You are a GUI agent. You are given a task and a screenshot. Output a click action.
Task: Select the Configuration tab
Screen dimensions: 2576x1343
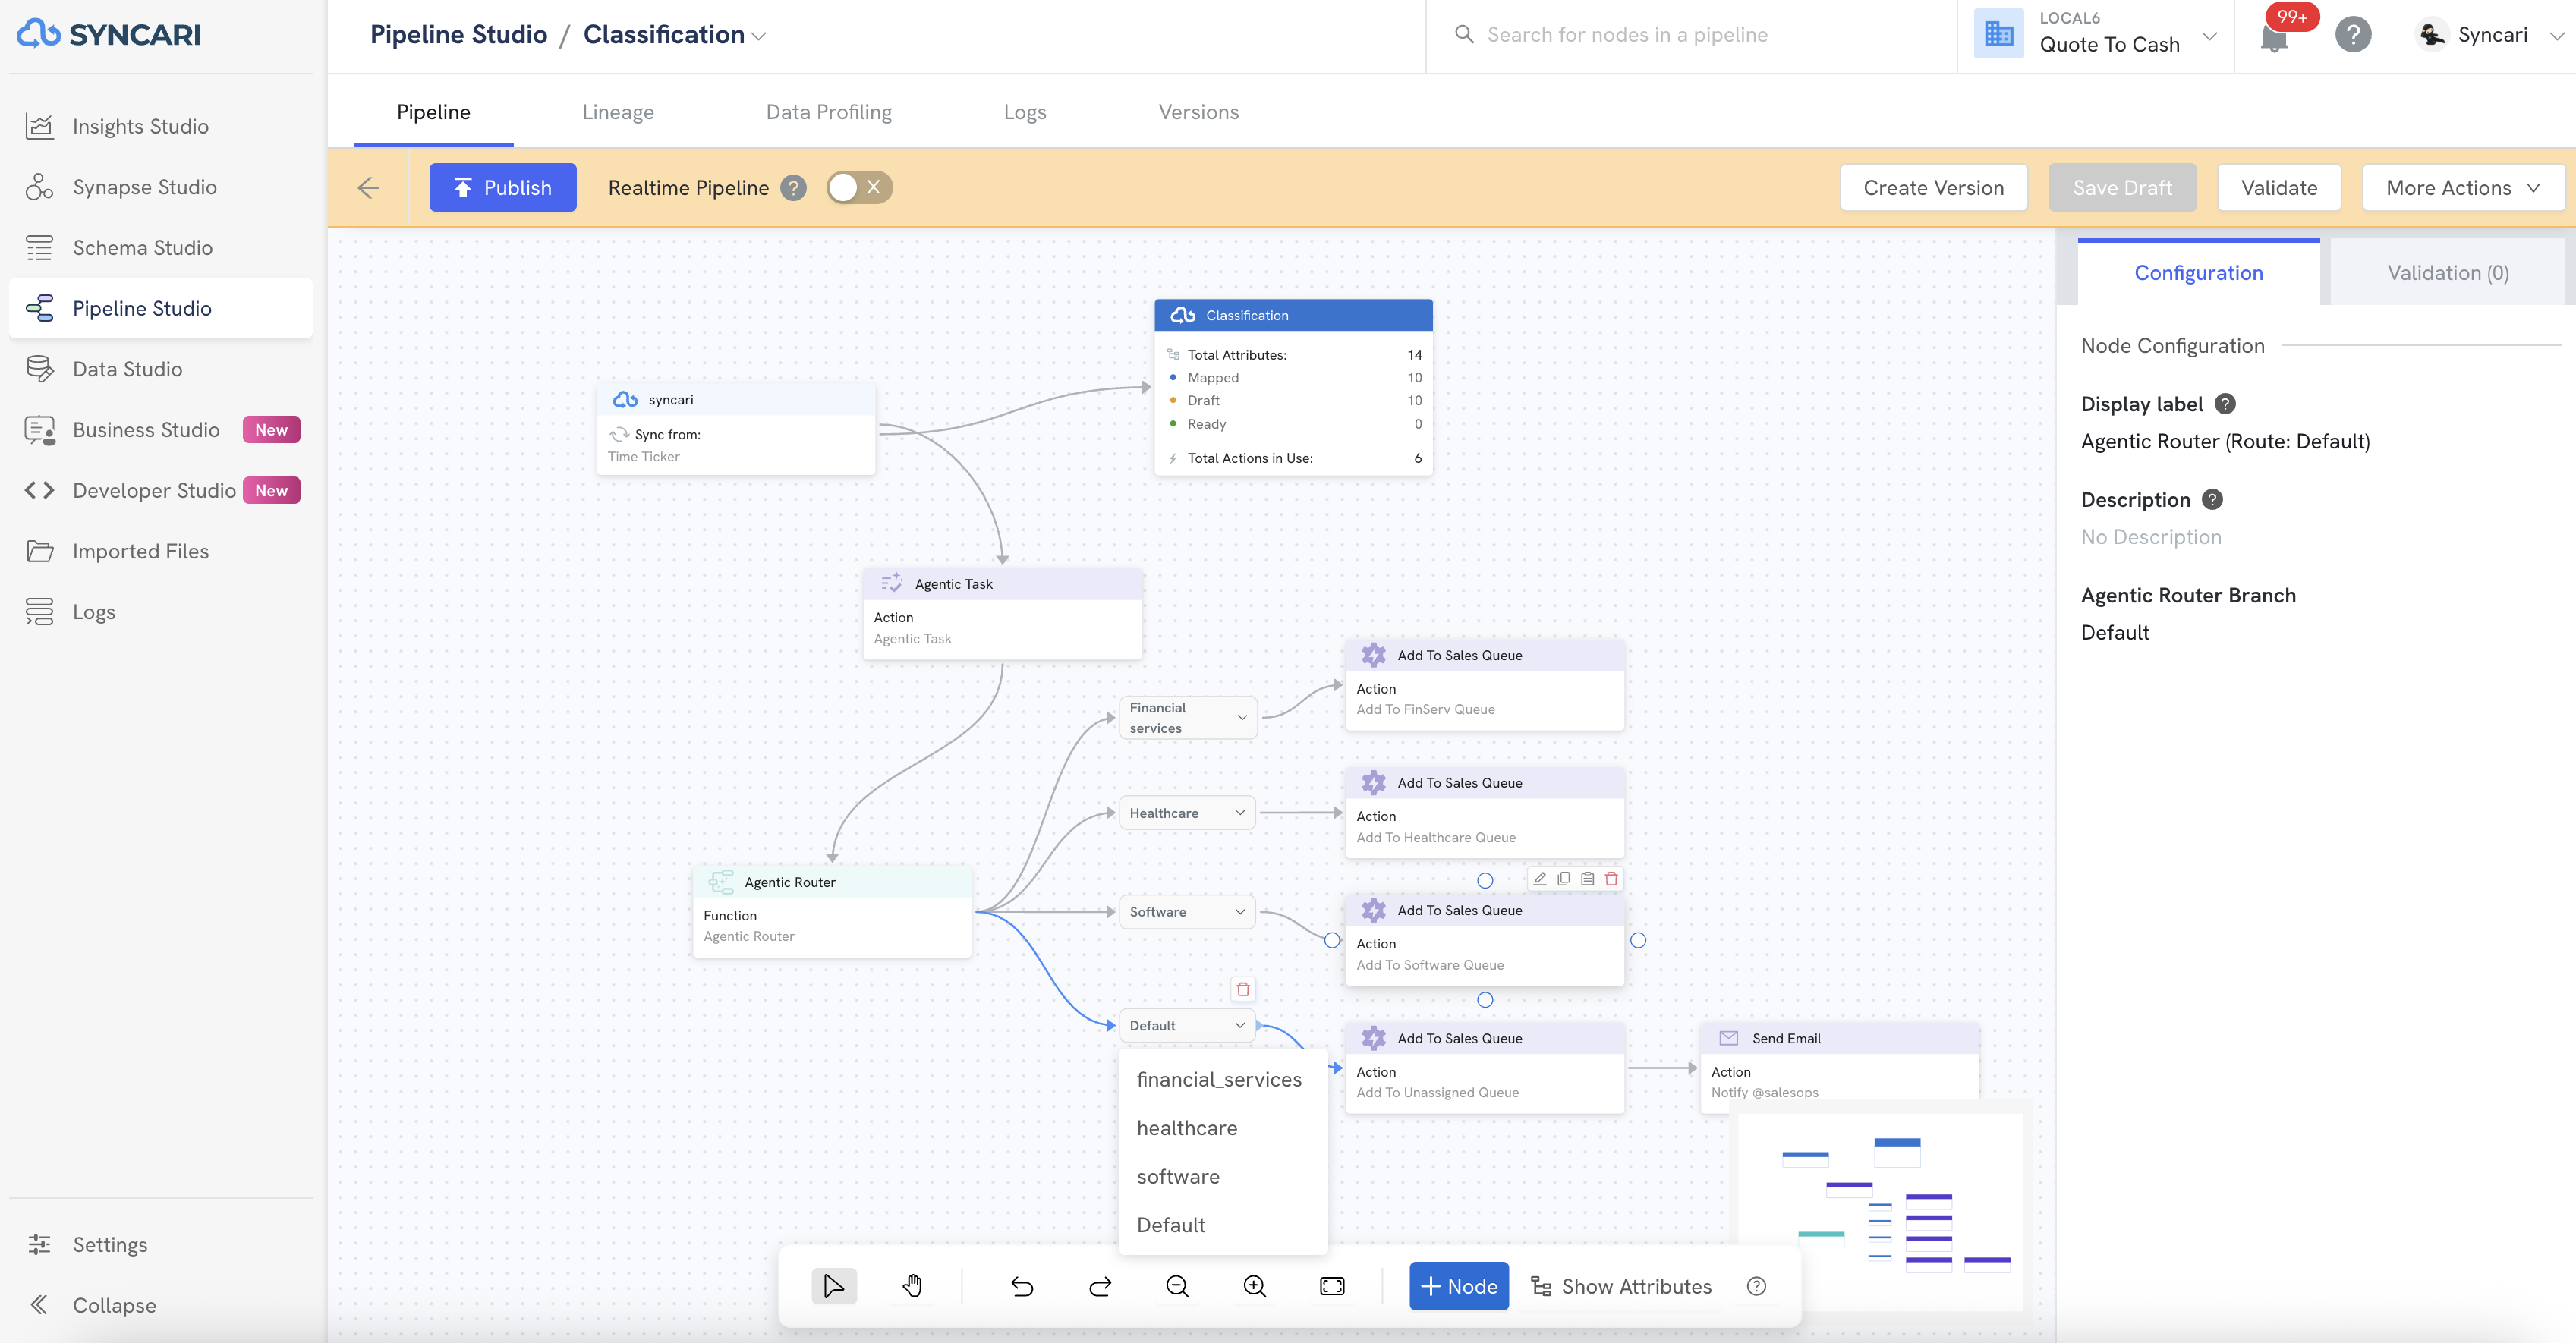2198,273
